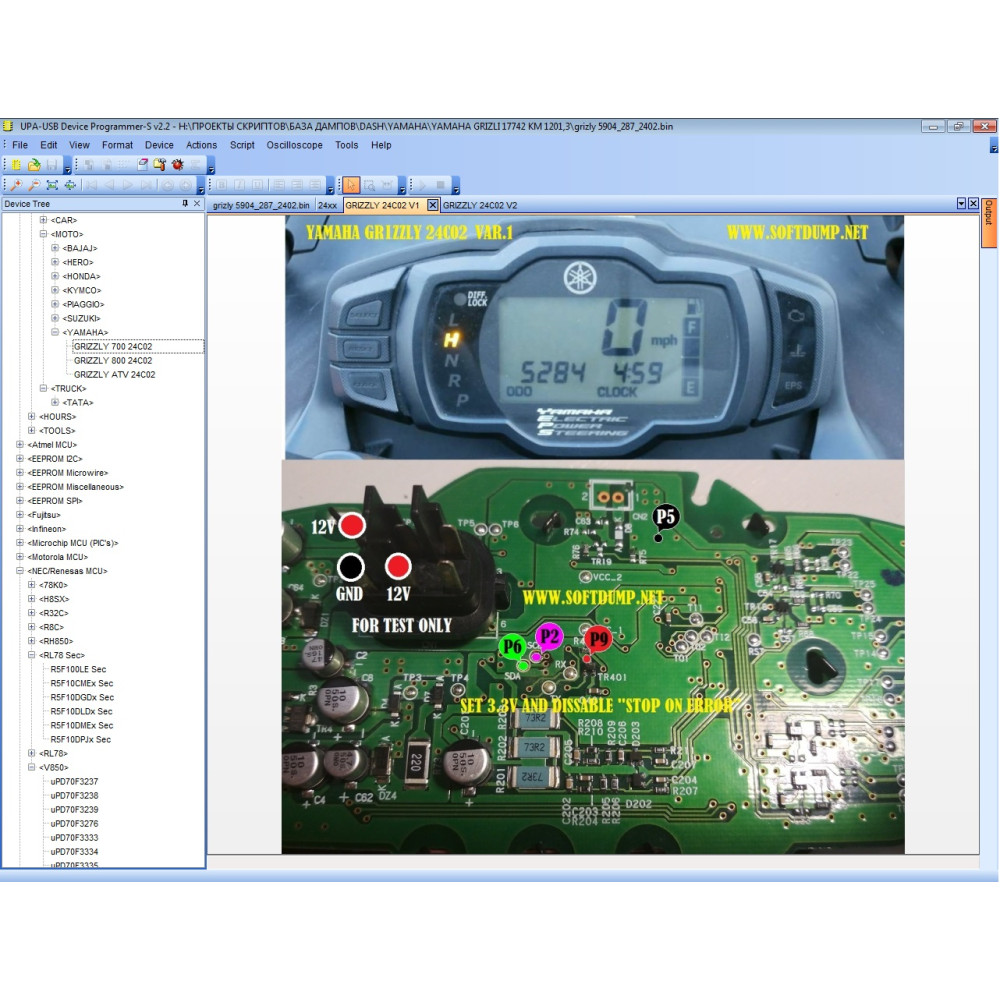Go to next page arrow icon
Screen dimensions: 1000x1000
tap(128, 185)
